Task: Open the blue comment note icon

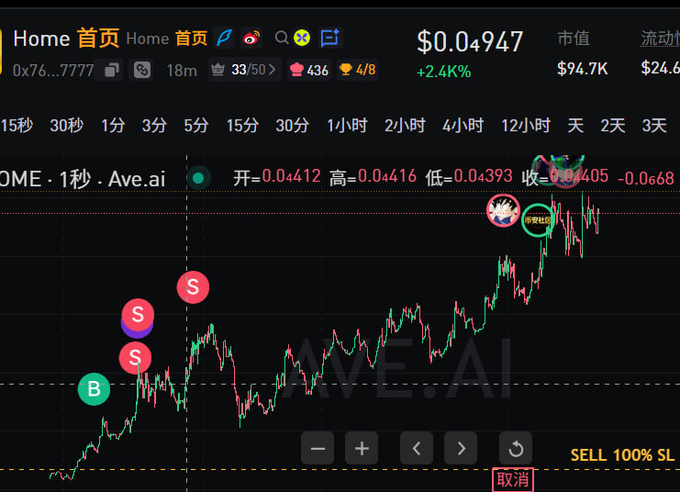Action: [x=330, y=38]
